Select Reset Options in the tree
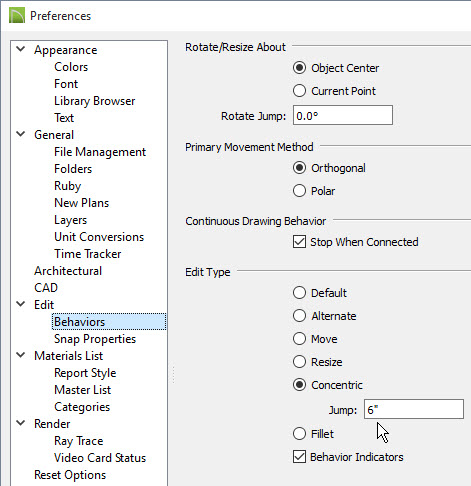The image size is (471, 486). click(70, 475)
